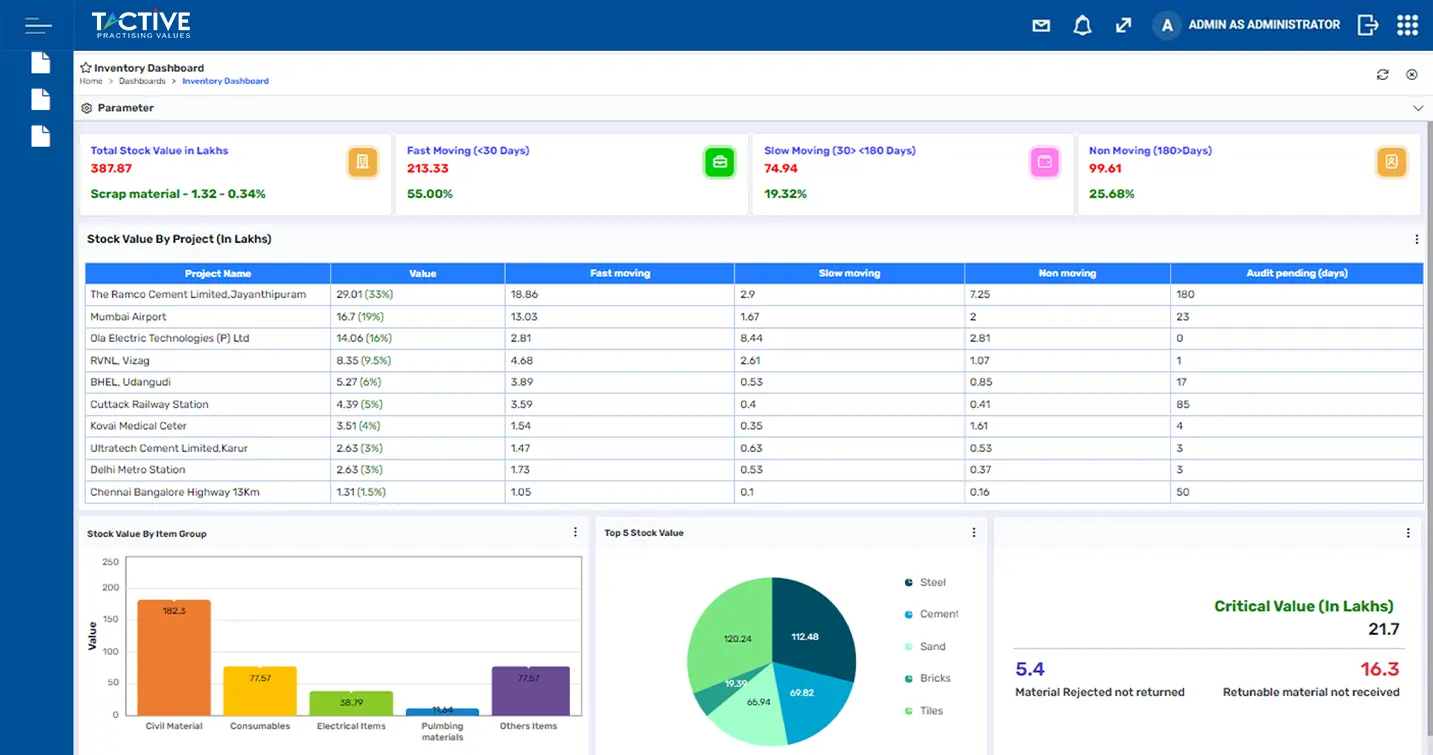Toggle the hamburger menu at top left
The width and height of the screenshot is (1433, 755).
pos(37,25)
